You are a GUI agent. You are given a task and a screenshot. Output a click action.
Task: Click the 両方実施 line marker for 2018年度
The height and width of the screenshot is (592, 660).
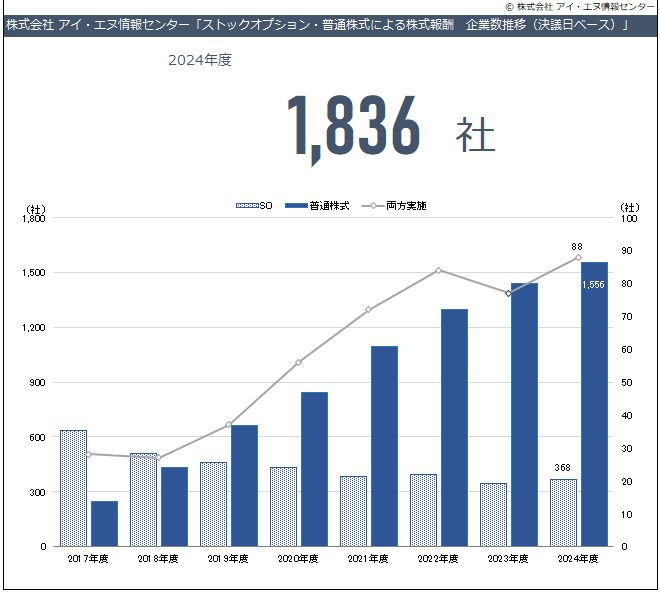click(158, 458)
